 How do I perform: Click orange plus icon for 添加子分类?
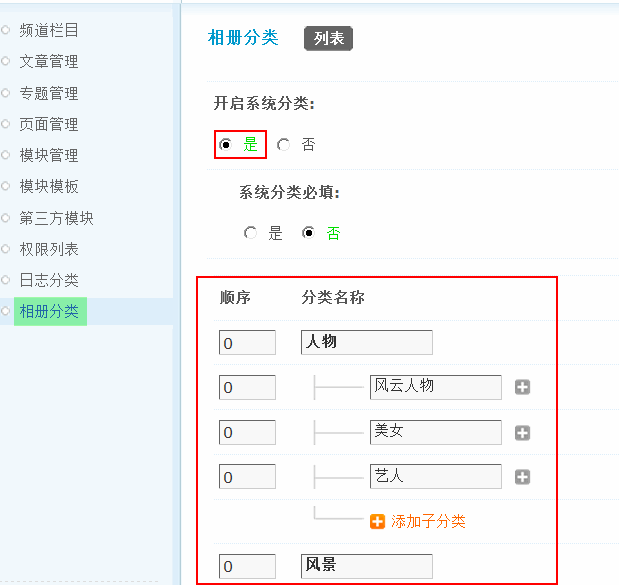377,521
